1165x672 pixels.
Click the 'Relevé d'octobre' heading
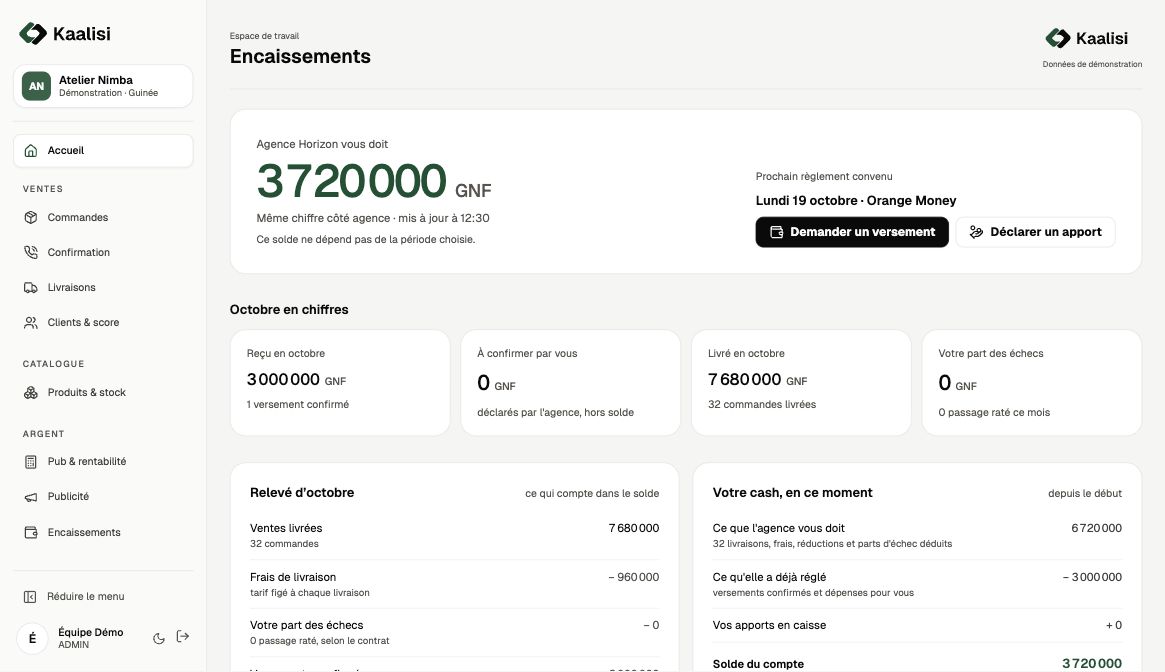(x=302, y=493)
